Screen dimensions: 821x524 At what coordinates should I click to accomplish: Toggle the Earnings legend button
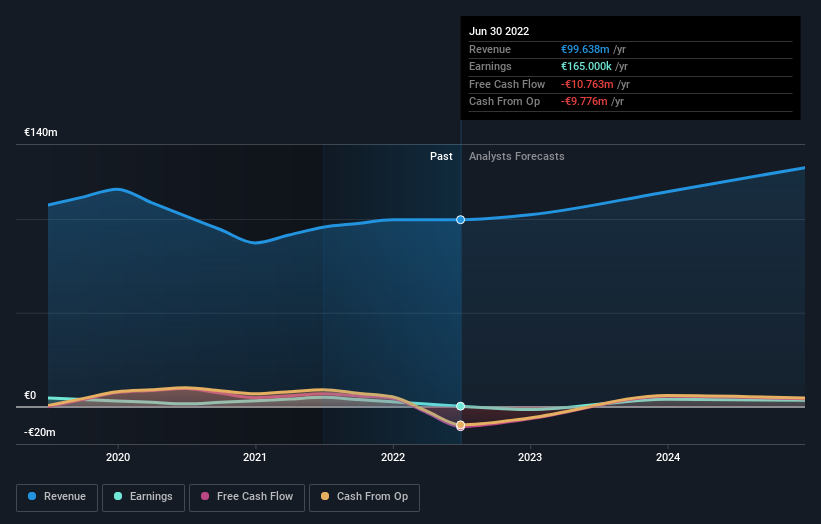pyautogui.click(x=143, y=497)
